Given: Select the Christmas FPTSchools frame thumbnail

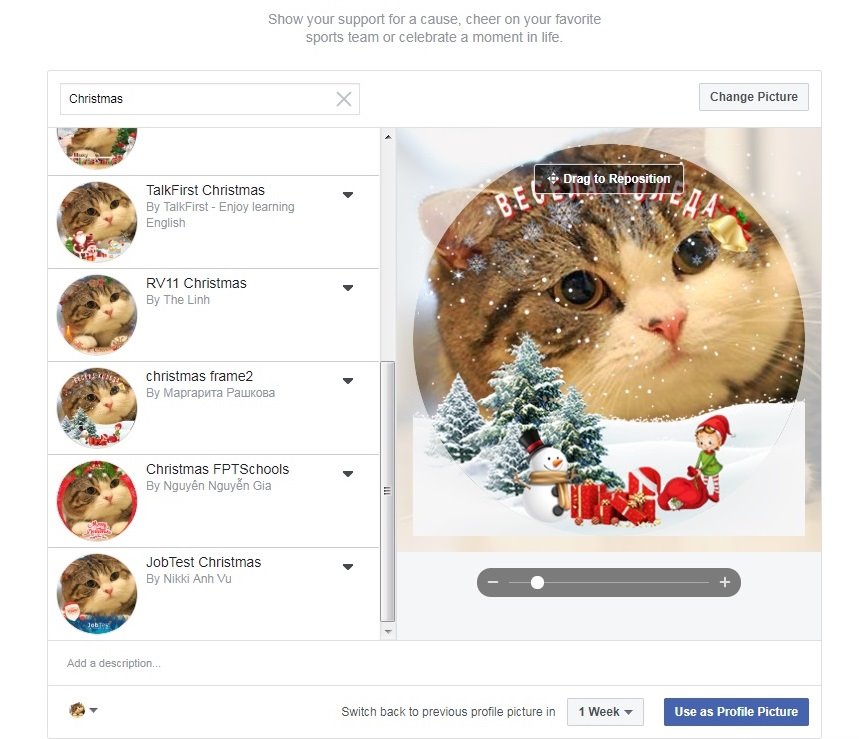Looking at the screenshot, I should tap(96, 500).
